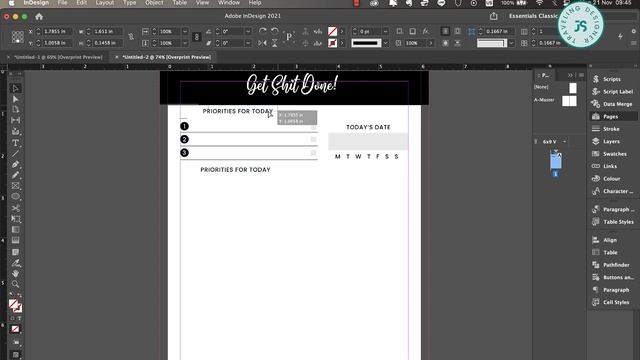Select the Direct Selection tool
Image resolution: width=640 pixels, height=360 pixels.
click(x=16, y=99)
